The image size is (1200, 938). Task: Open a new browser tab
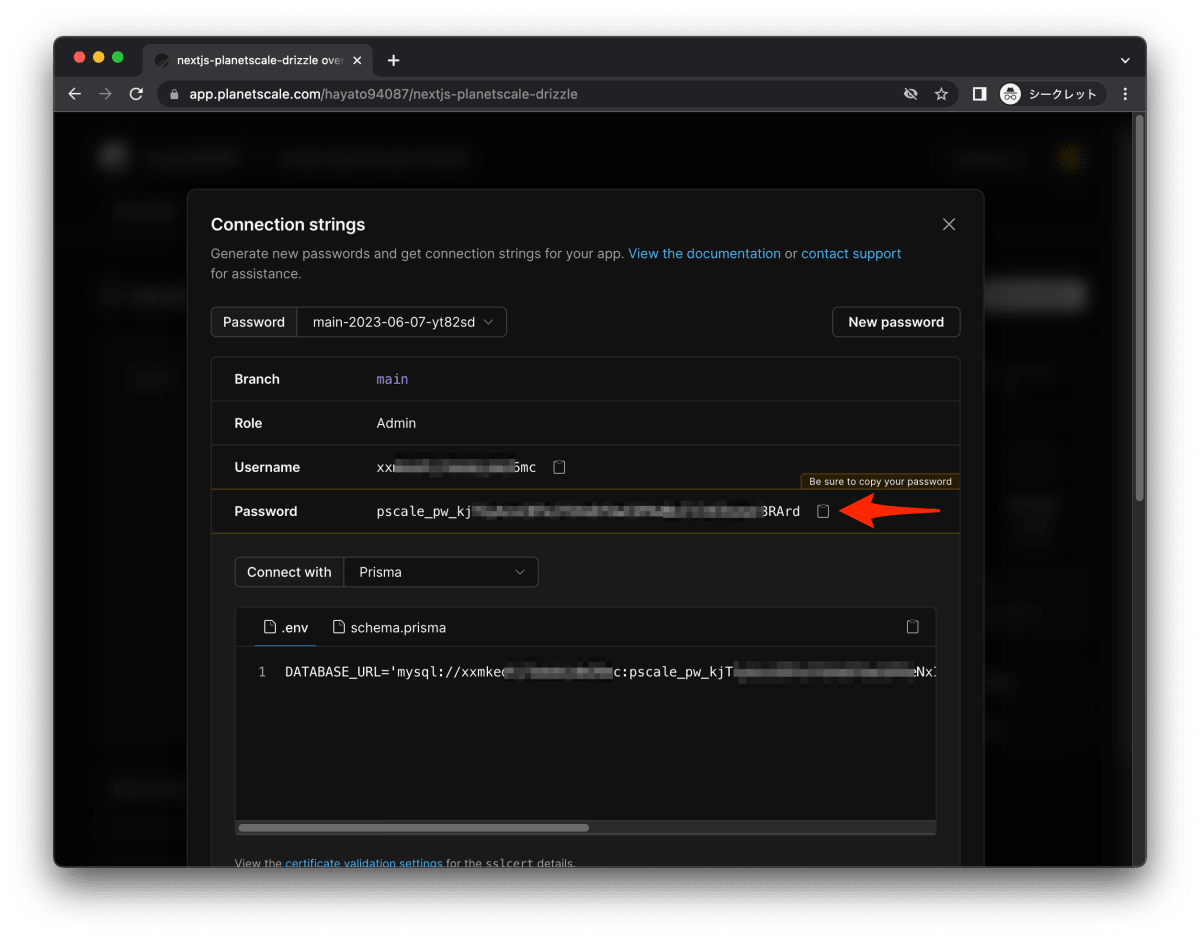393,60
